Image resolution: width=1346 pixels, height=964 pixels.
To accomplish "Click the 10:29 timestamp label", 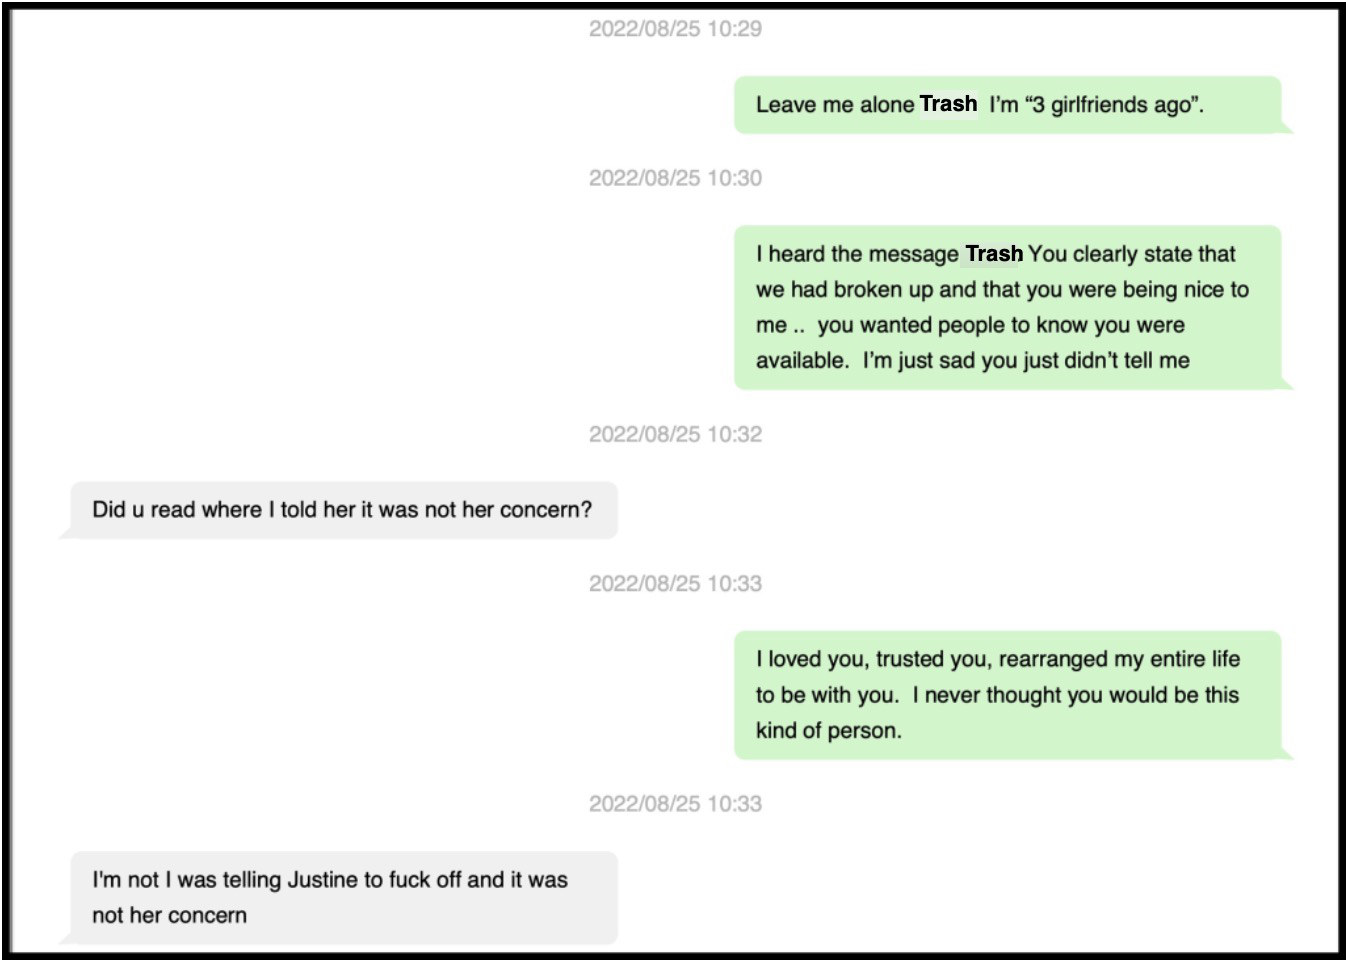I will (675, 29).
